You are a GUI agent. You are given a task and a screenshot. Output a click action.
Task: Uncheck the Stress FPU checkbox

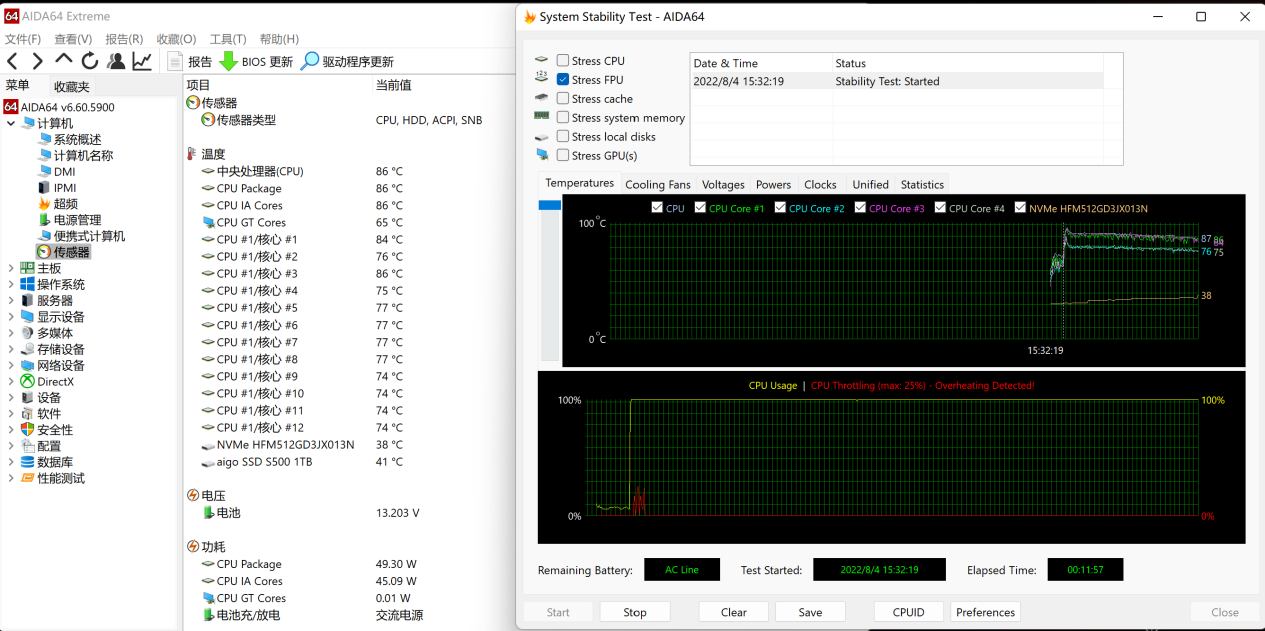563,79
